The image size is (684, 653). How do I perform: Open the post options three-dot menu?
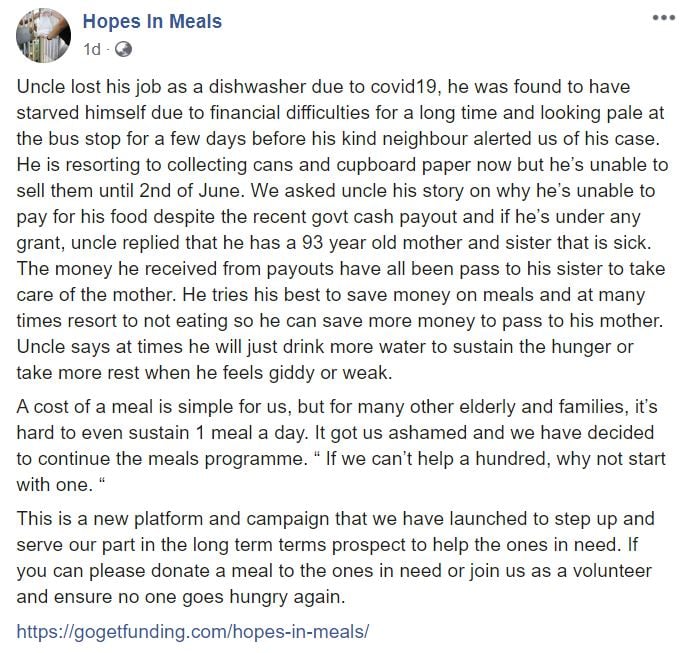tap(660, 18)
